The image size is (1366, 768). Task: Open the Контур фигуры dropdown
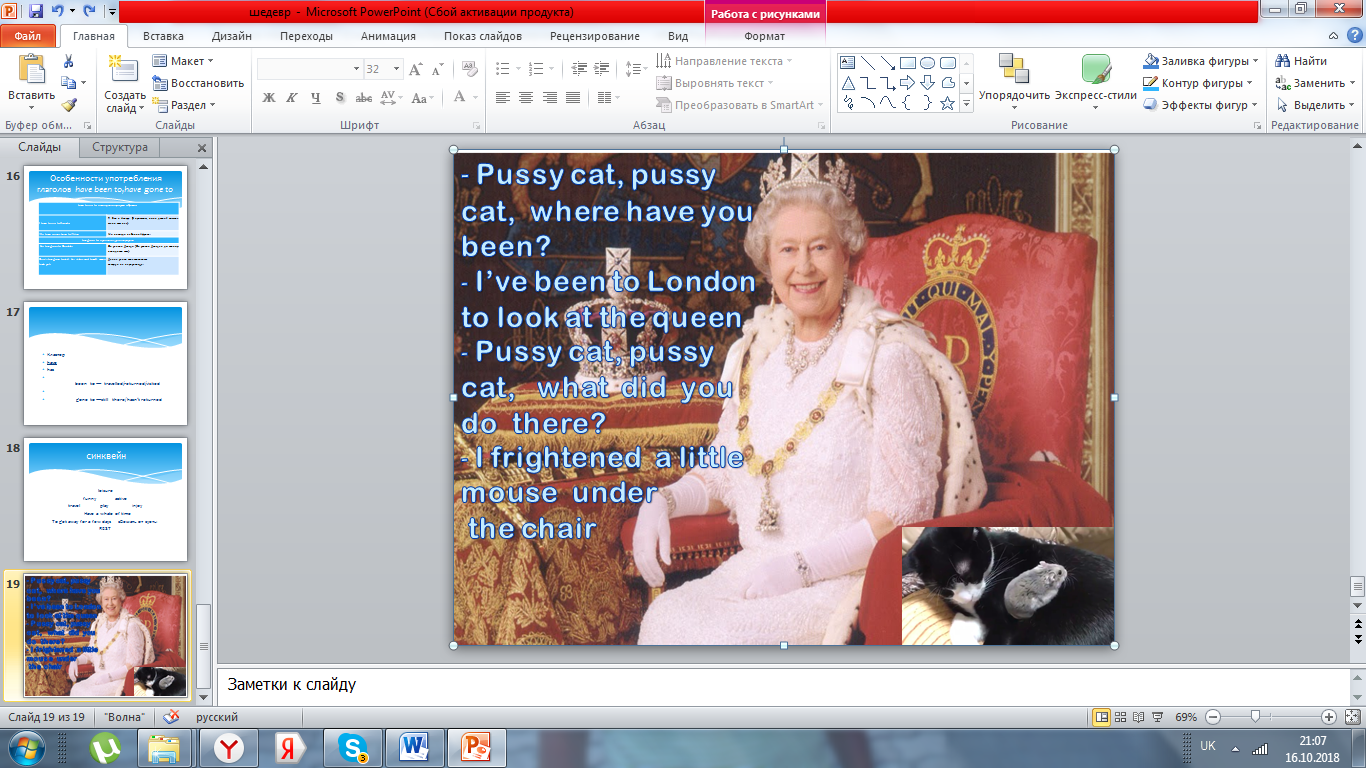pyautogui.click(x=1198, y=83)
